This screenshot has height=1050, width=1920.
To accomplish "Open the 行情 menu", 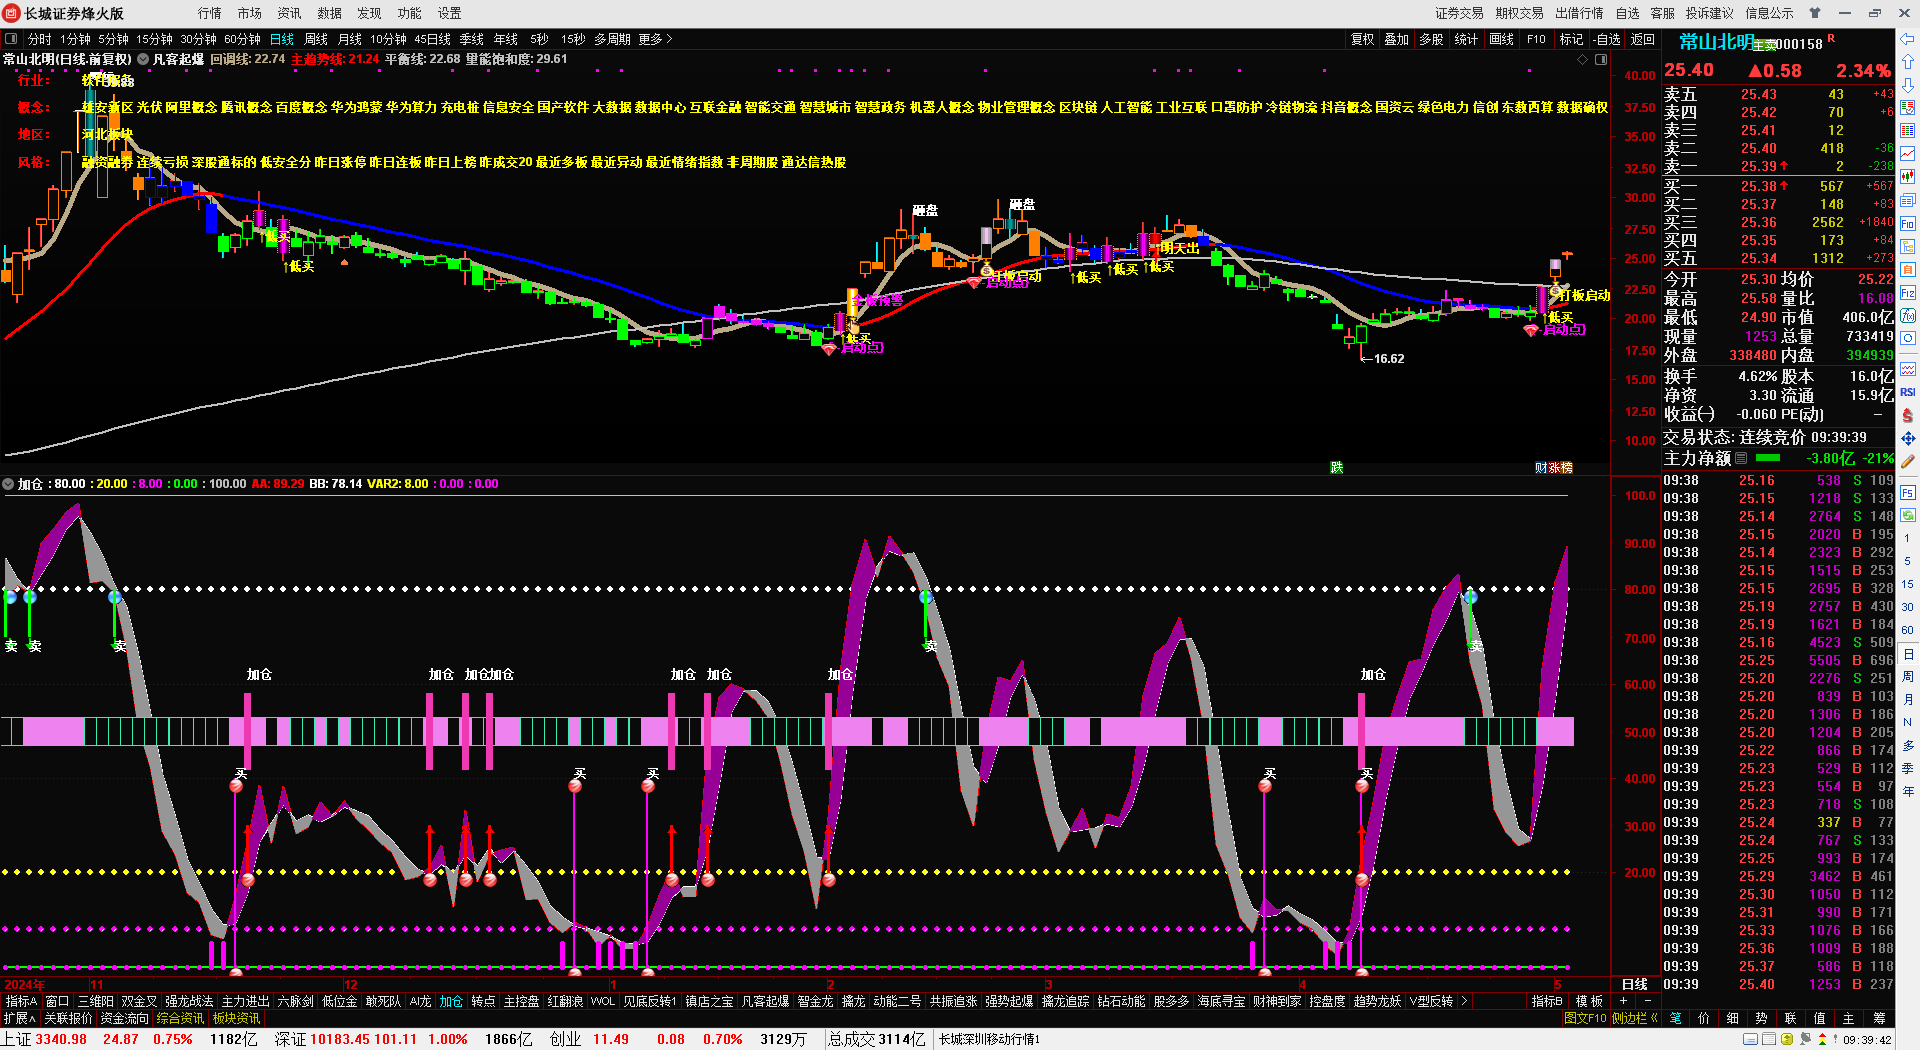I will [210, 13].
